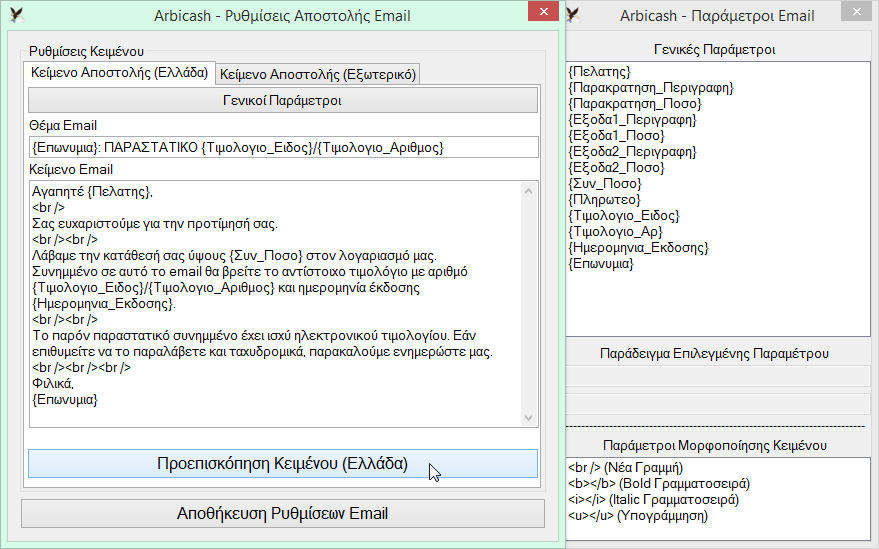The height and width of the screenshot is (549, 879).
Task: Select {Εξοδα2_Ποσο} parameter
Action: click(616, 168)
